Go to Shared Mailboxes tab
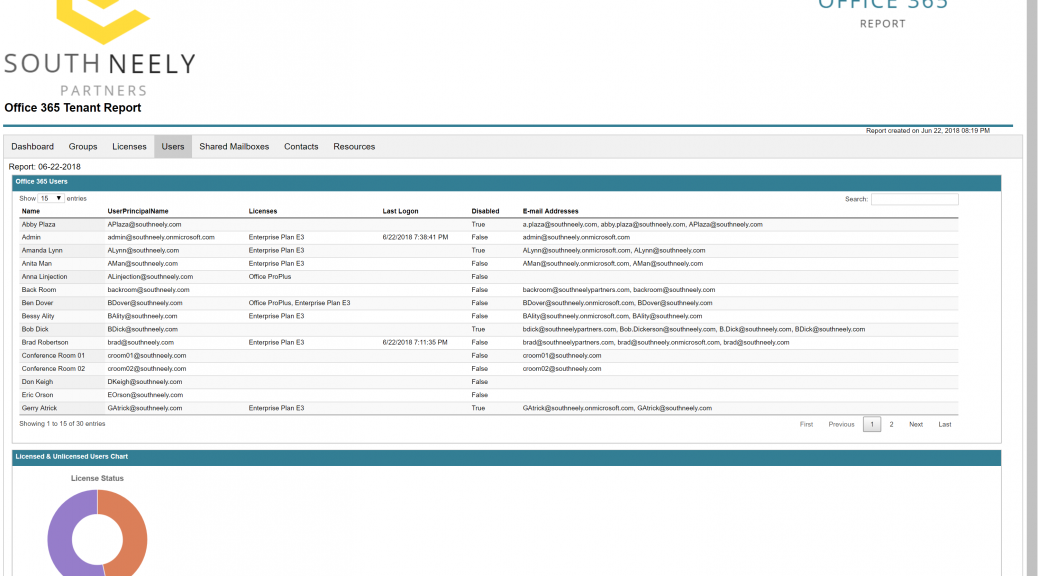The image size is (1038, 576). point(234,146)
